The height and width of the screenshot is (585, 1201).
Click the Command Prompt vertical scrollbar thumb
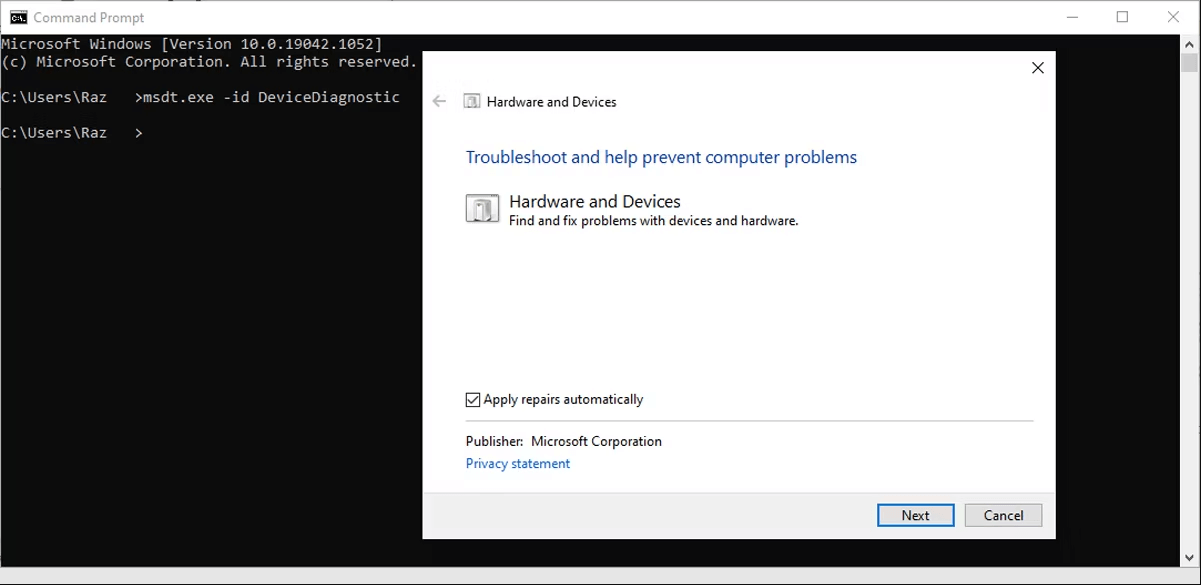tap(1189, 63)
